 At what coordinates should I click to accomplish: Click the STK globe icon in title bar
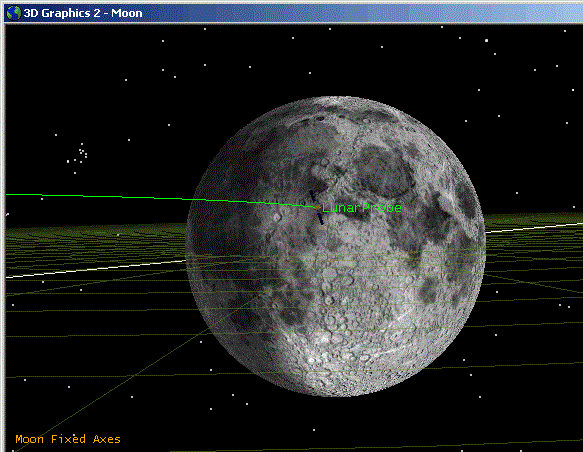click(13, 13)
